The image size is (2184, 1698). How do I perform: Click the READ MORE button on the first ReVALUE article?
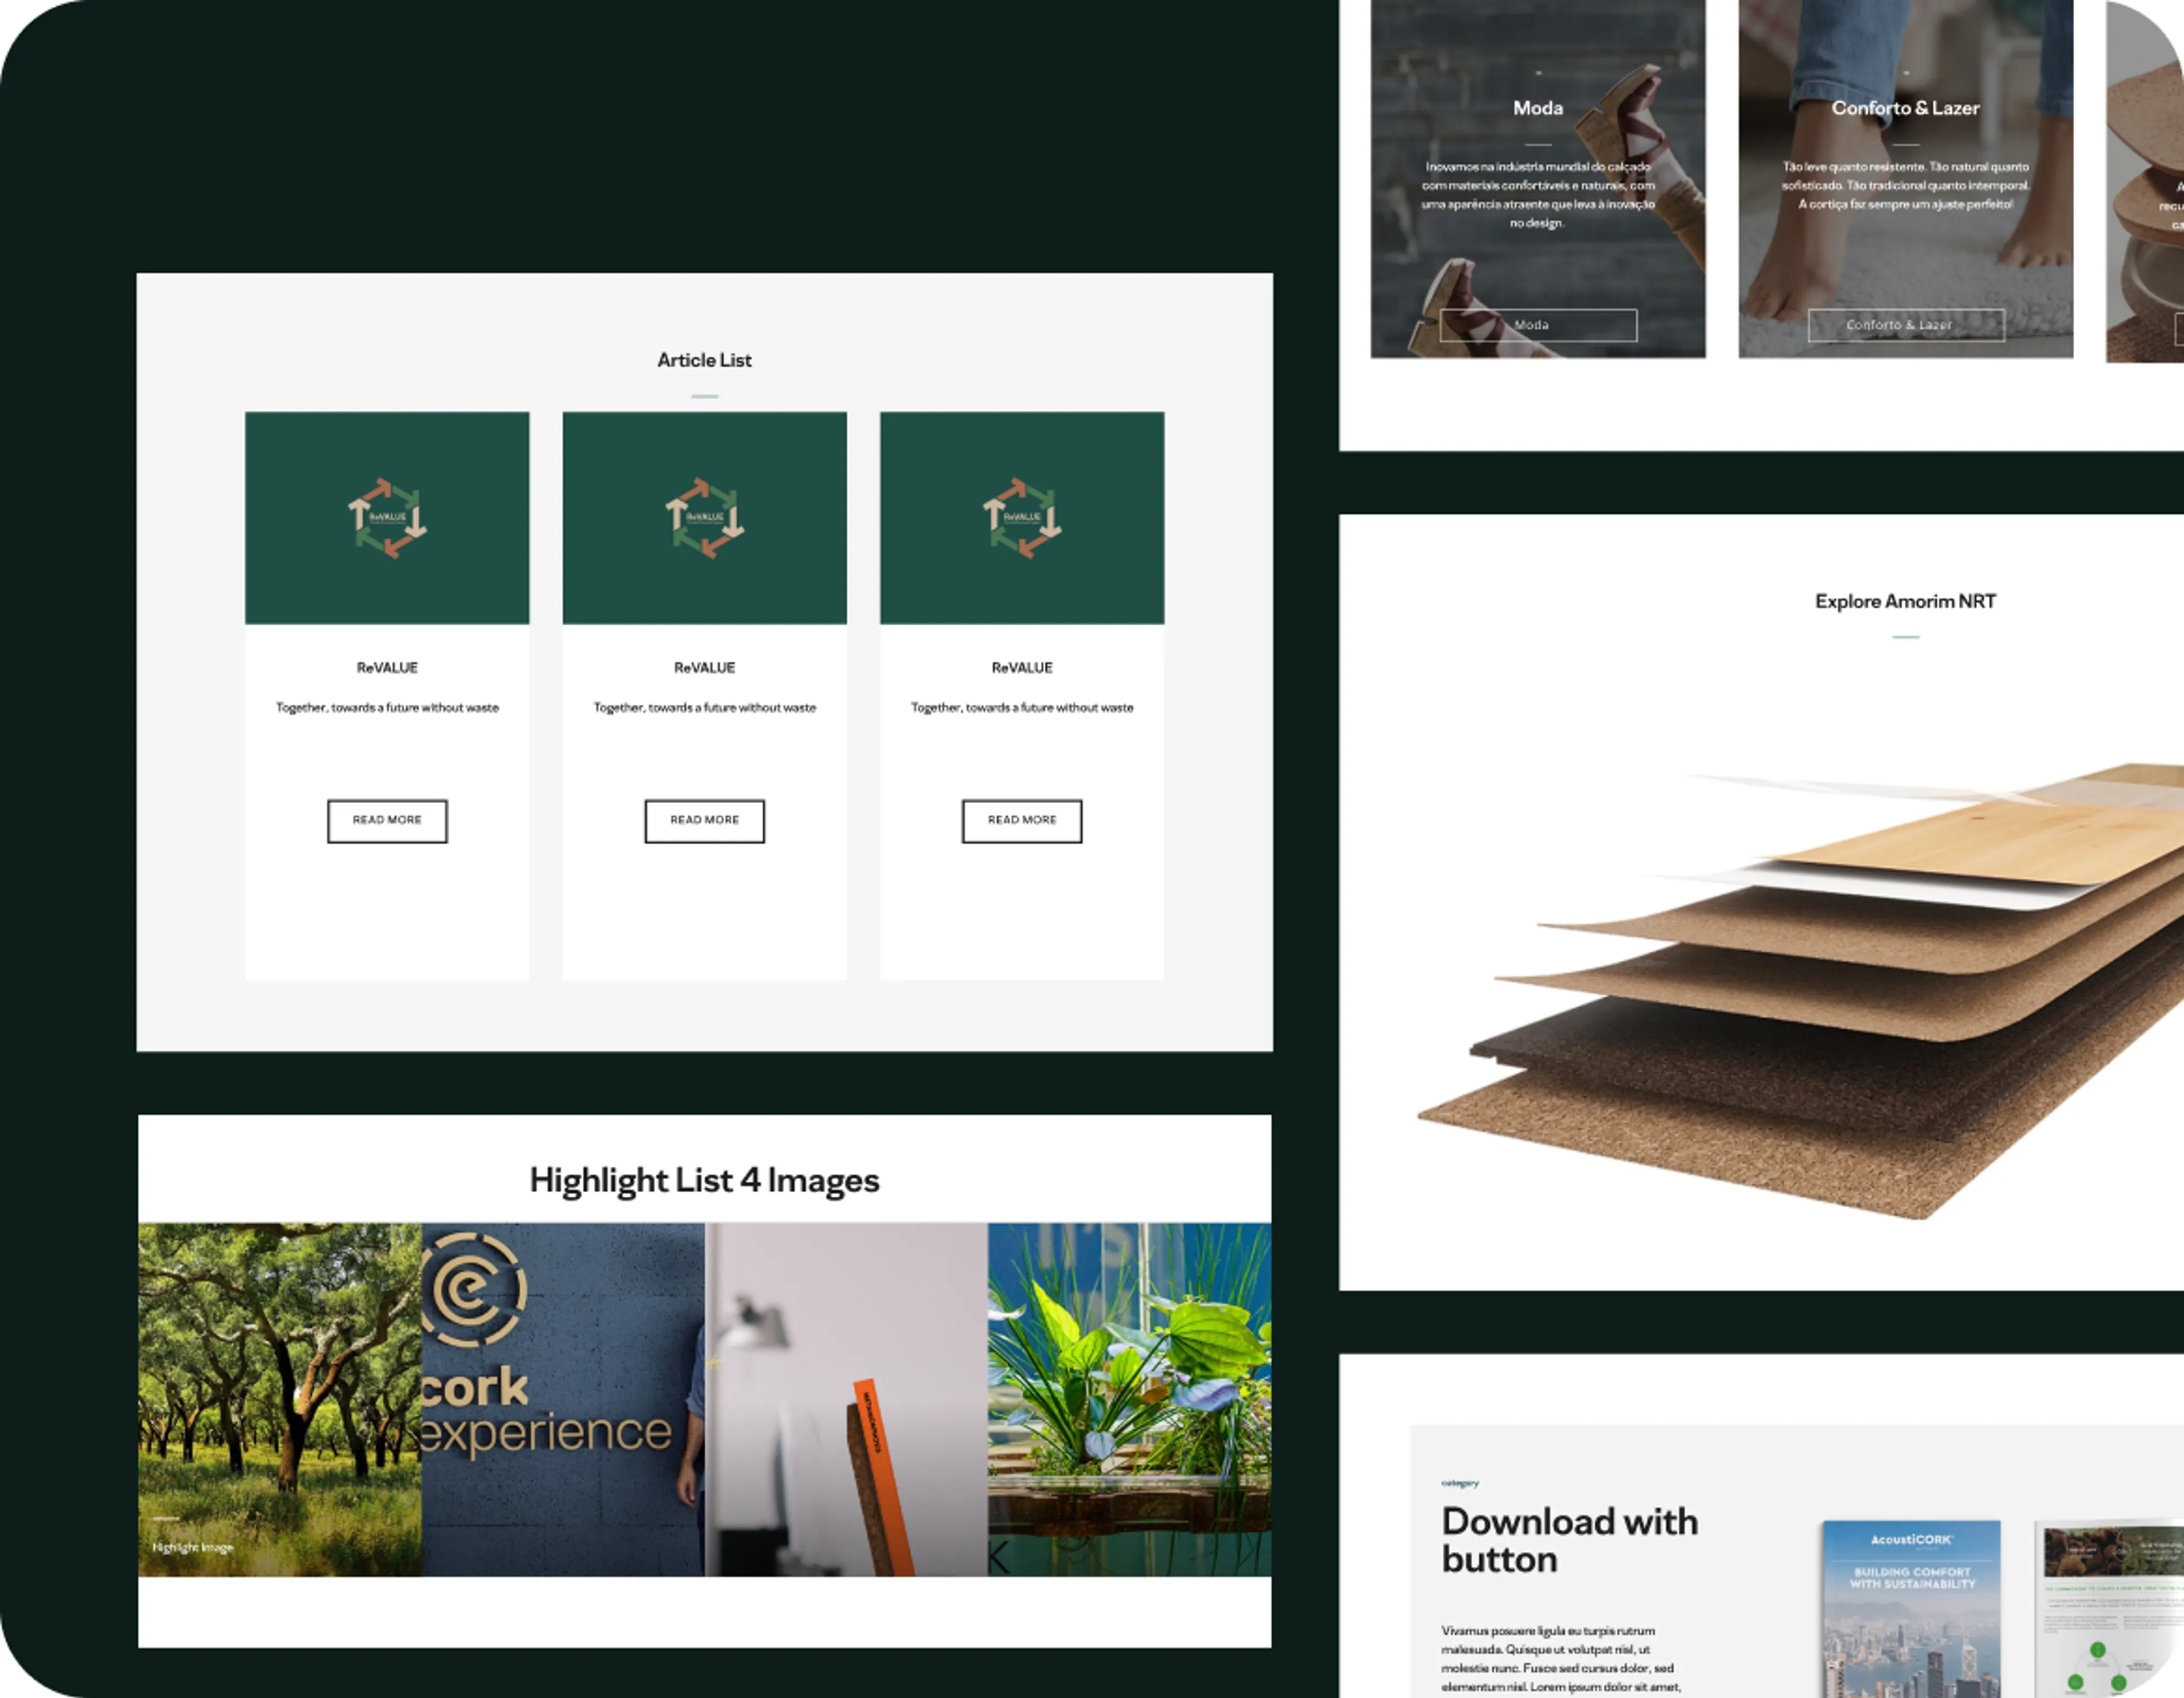coord(387,820)
